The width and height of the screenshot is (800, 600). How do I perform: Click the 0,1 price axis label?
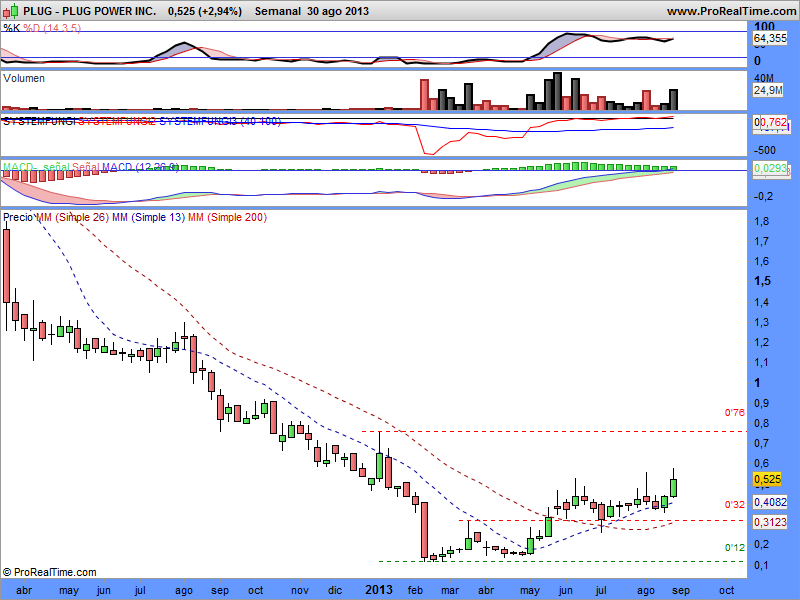(762, 565)
